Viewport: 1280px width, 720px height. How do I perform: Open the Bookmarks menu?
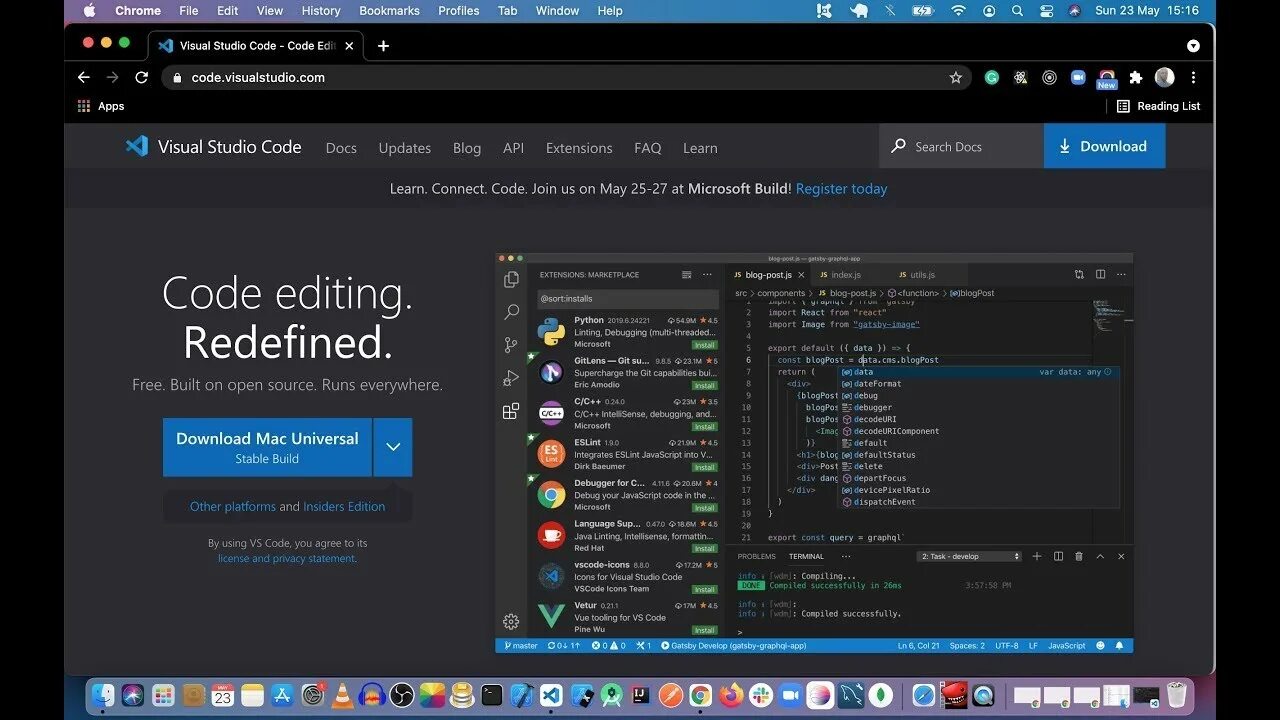[x=390, y=11]
